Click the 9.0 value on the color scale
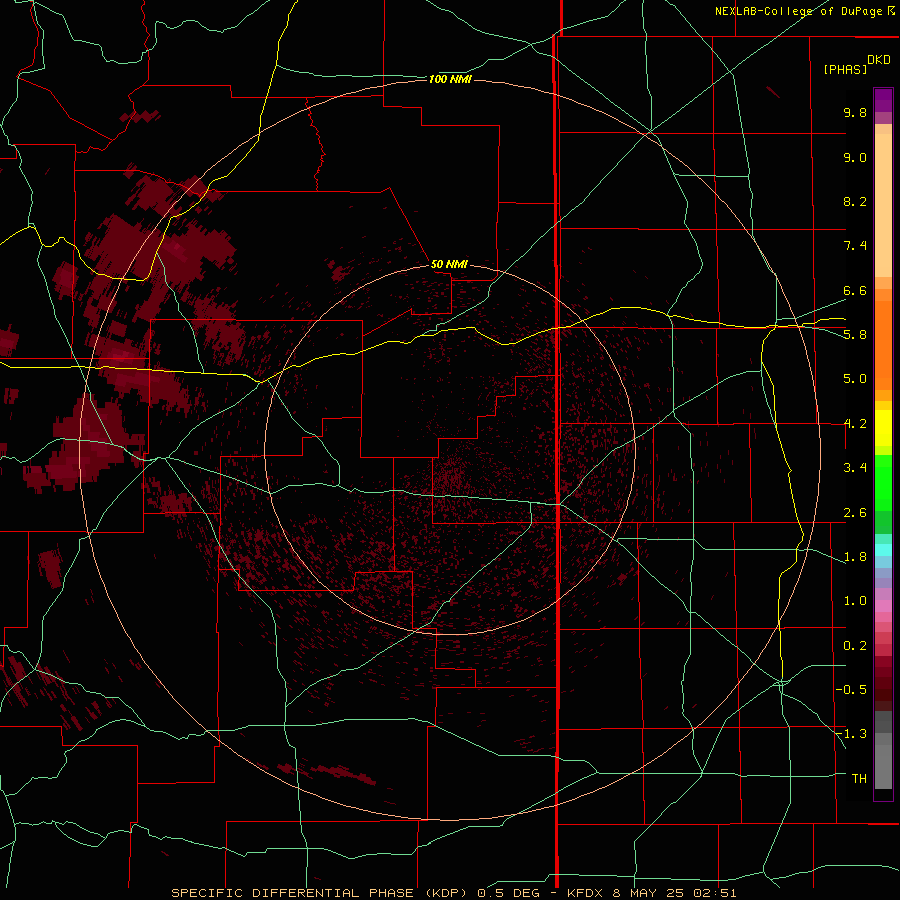Viewport: 900px width, 900px height. pos(855,157)
